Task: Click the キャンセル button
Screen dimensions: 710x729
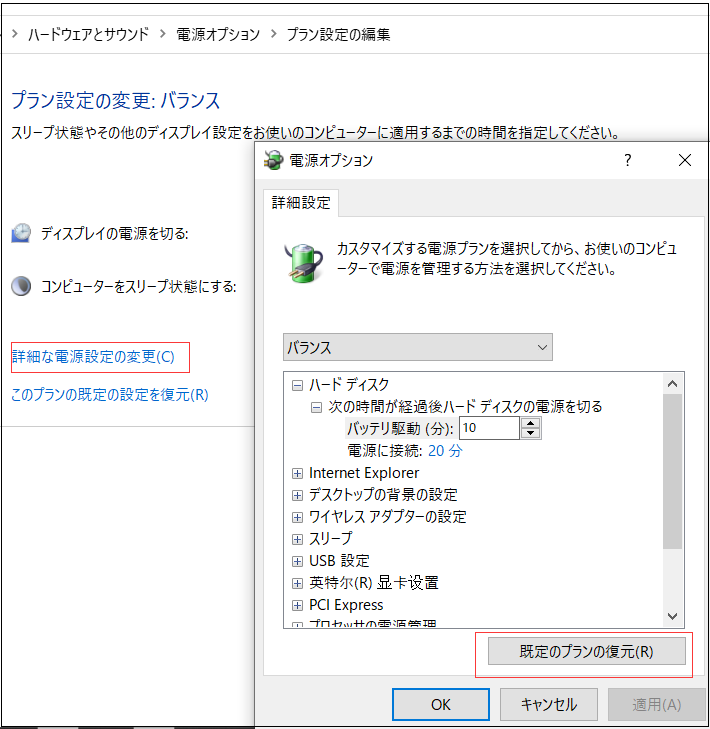Action: pyautogui.click(x=549, y=704)
